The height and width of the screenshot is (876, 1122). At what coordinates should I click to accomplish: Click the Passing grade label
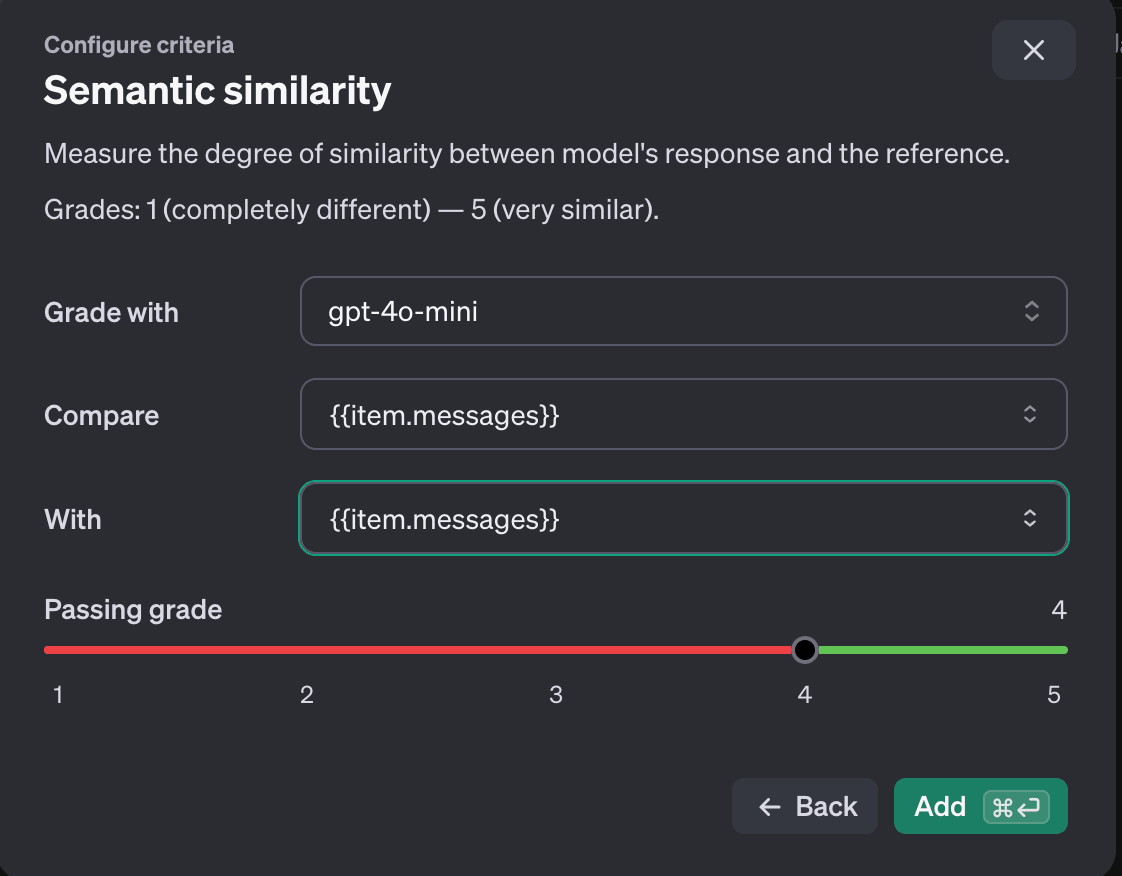pos(133,609)
